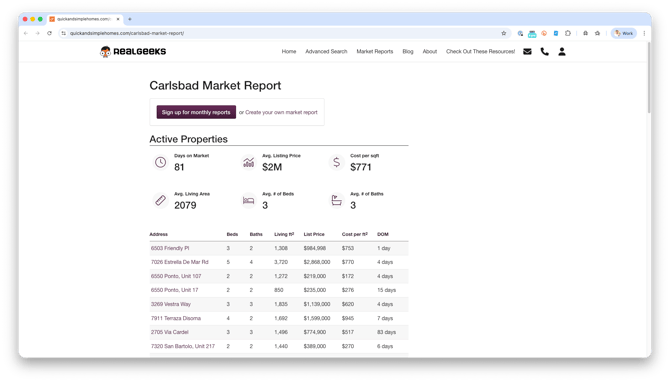
Task: Follow Create your own market report link
Action: coord(281,112)
